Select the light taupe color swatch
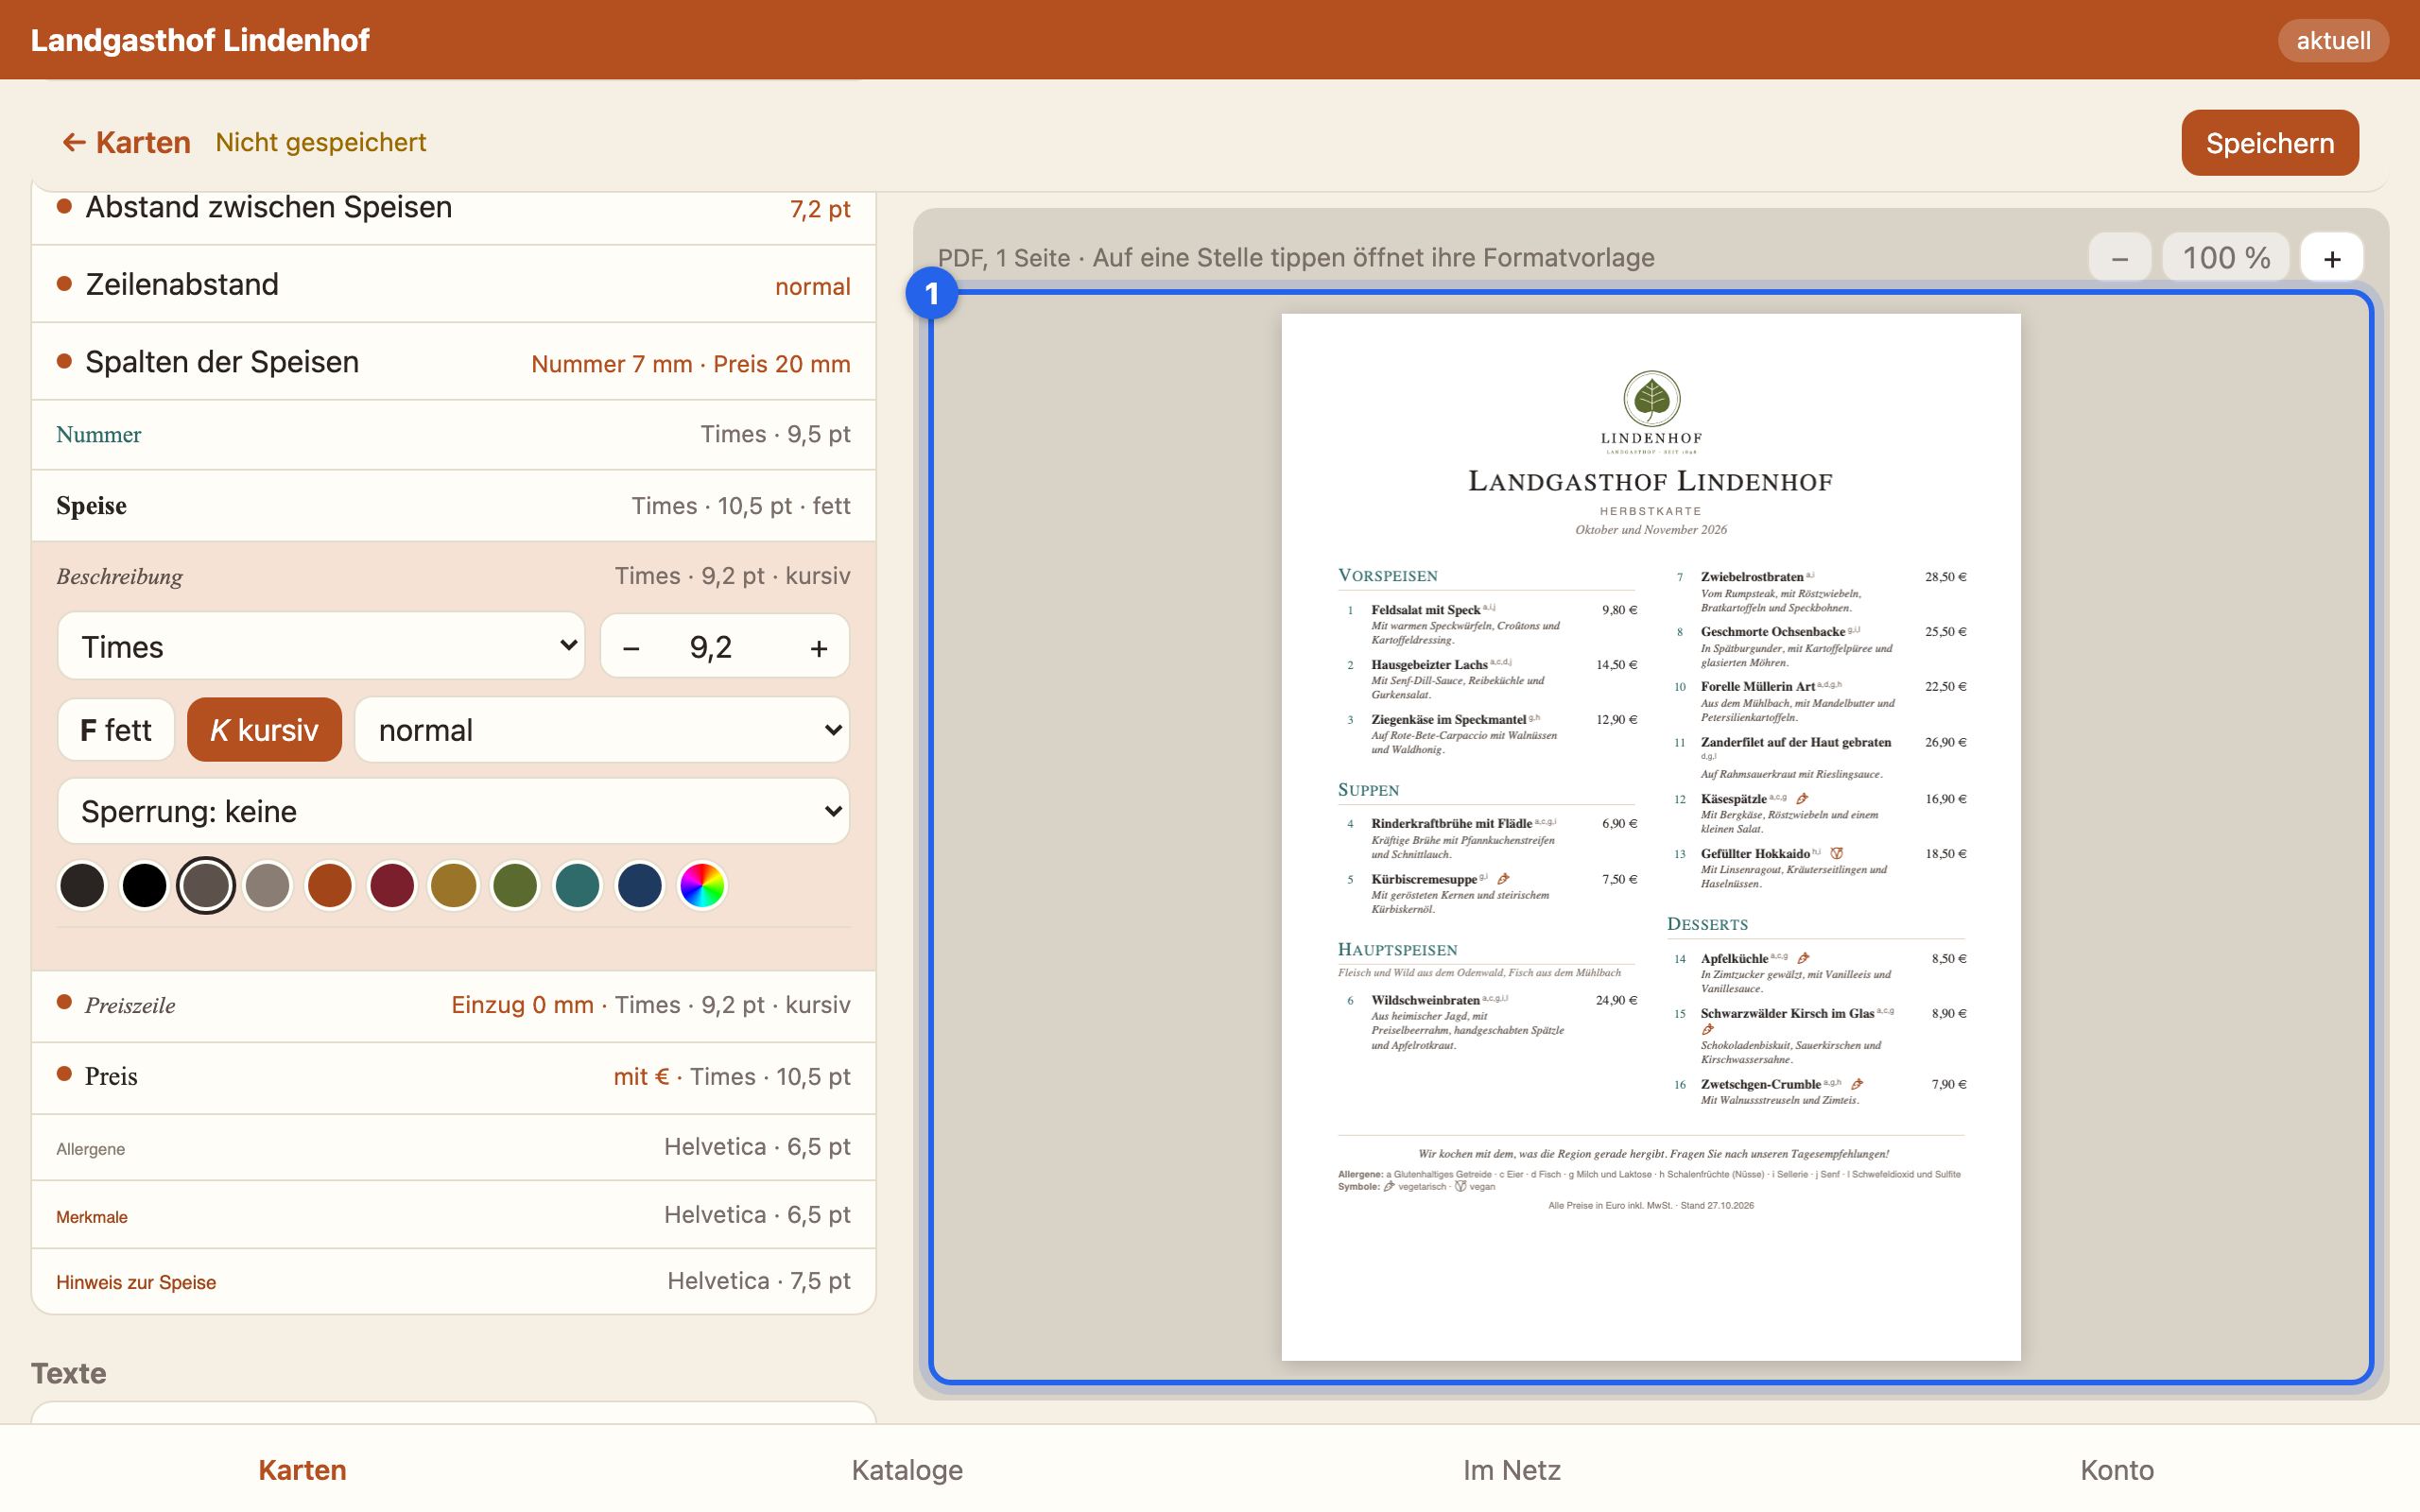 point(268,886)
